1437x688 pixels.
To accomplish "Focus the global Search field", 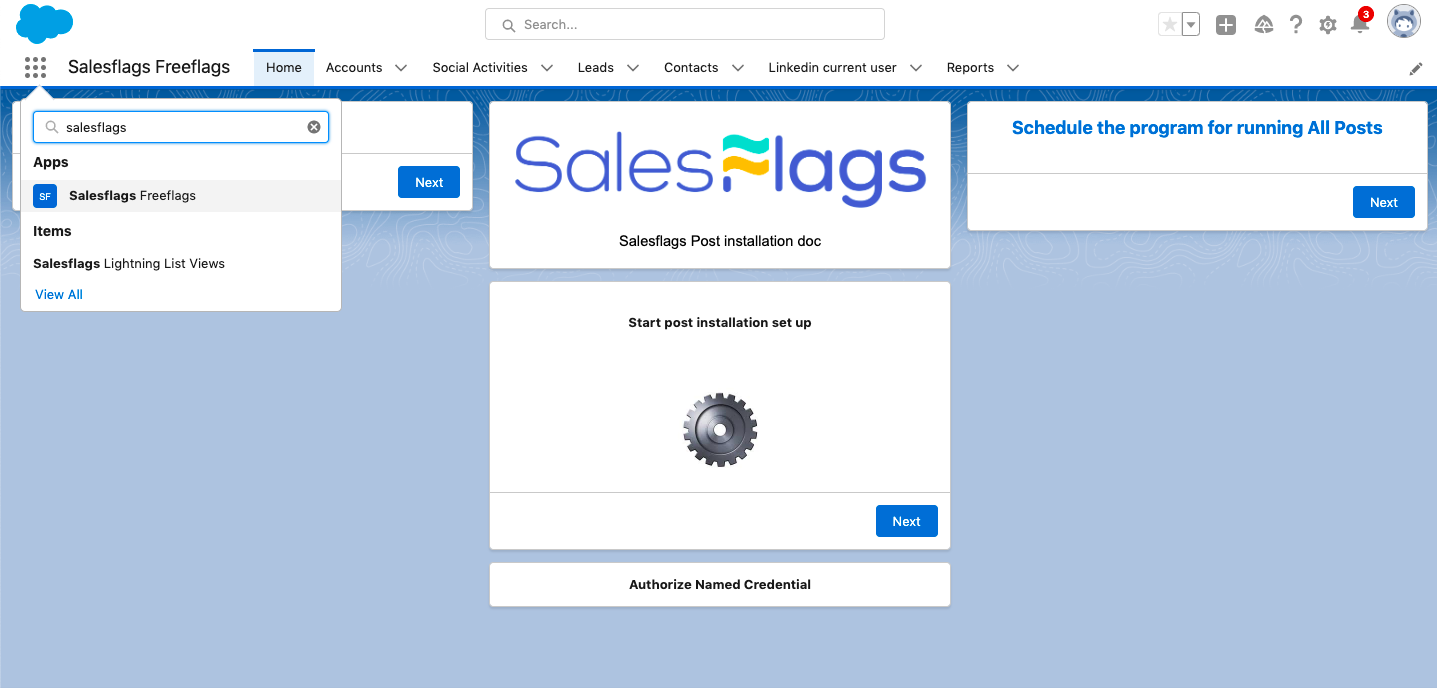I will (685, 24).
